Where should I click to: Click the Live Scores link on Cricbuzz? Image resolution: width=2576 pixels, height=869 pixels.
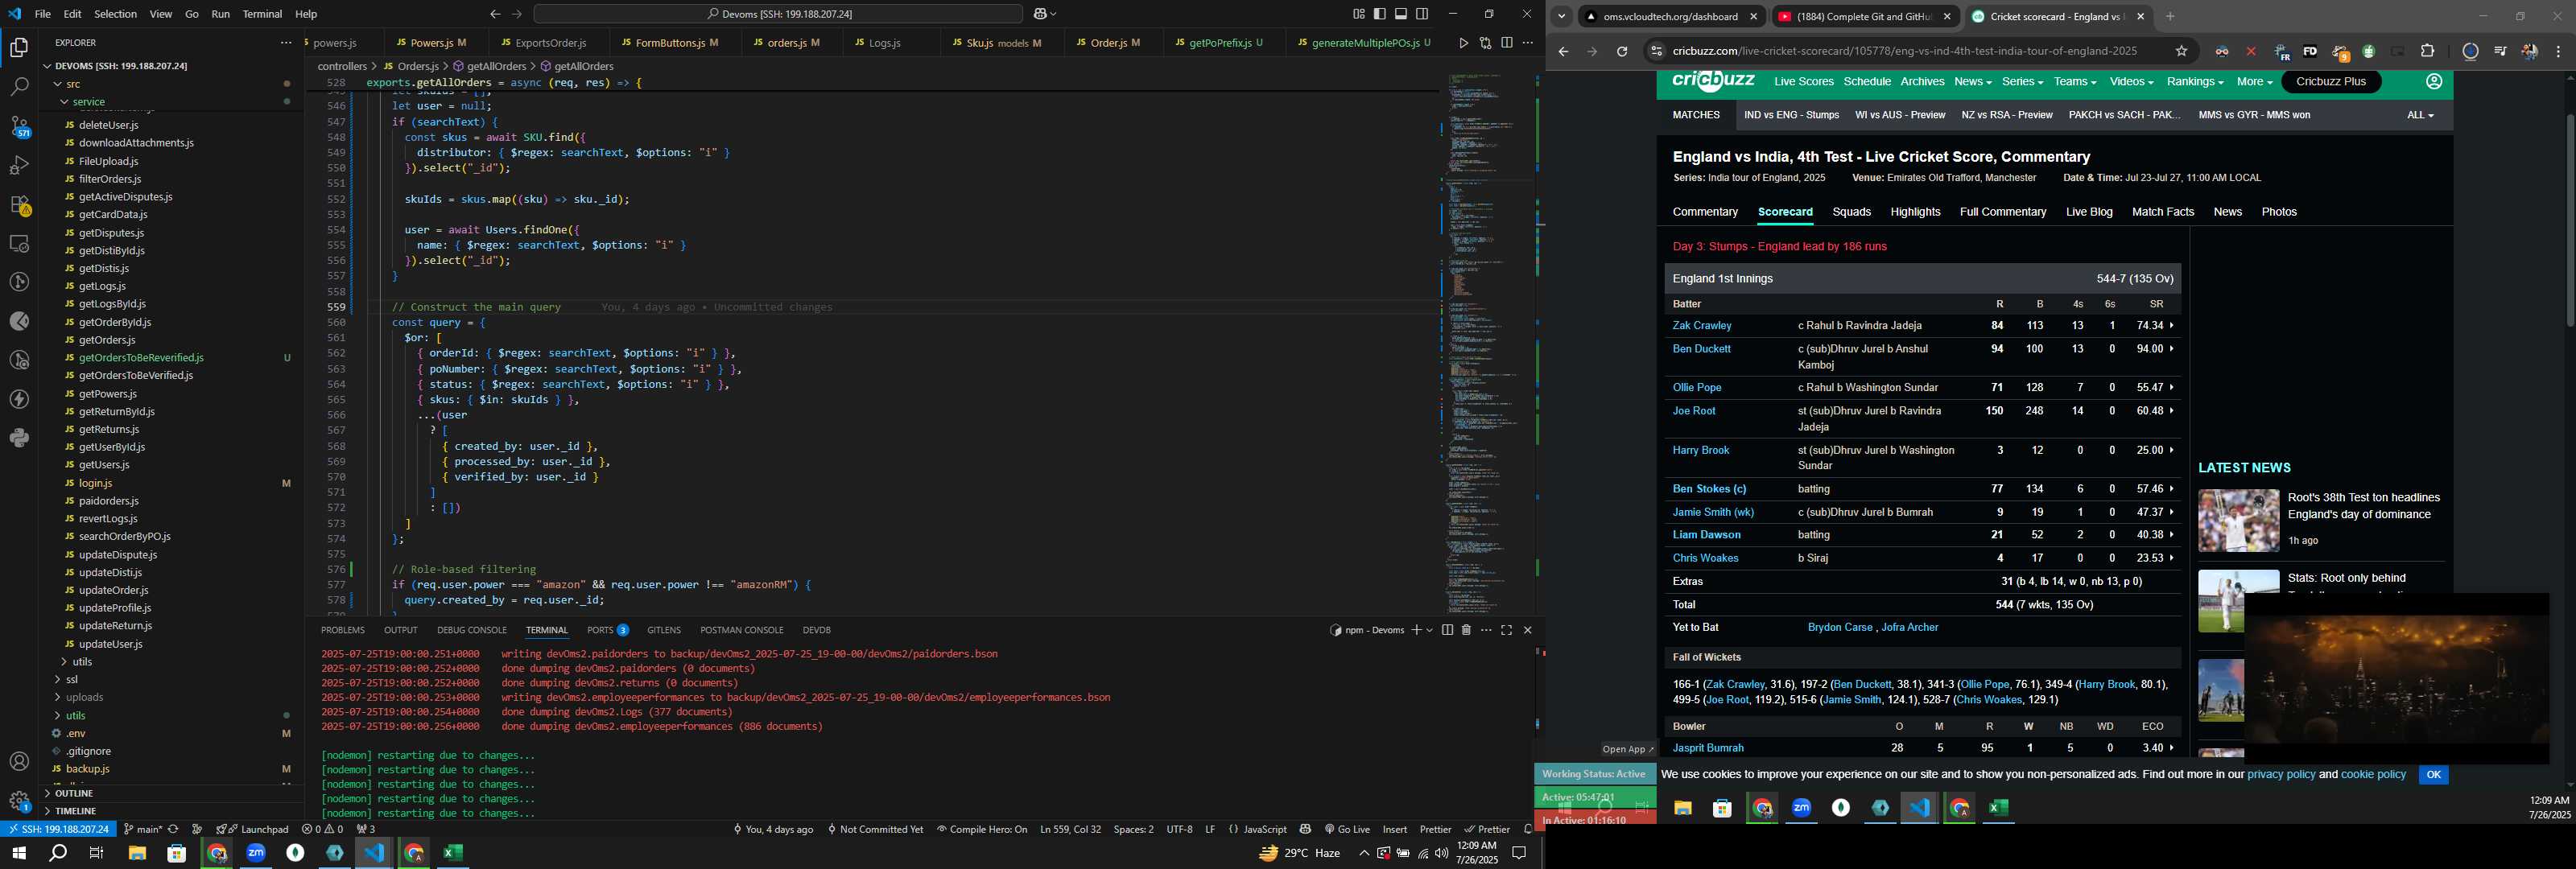[1803, 82]
